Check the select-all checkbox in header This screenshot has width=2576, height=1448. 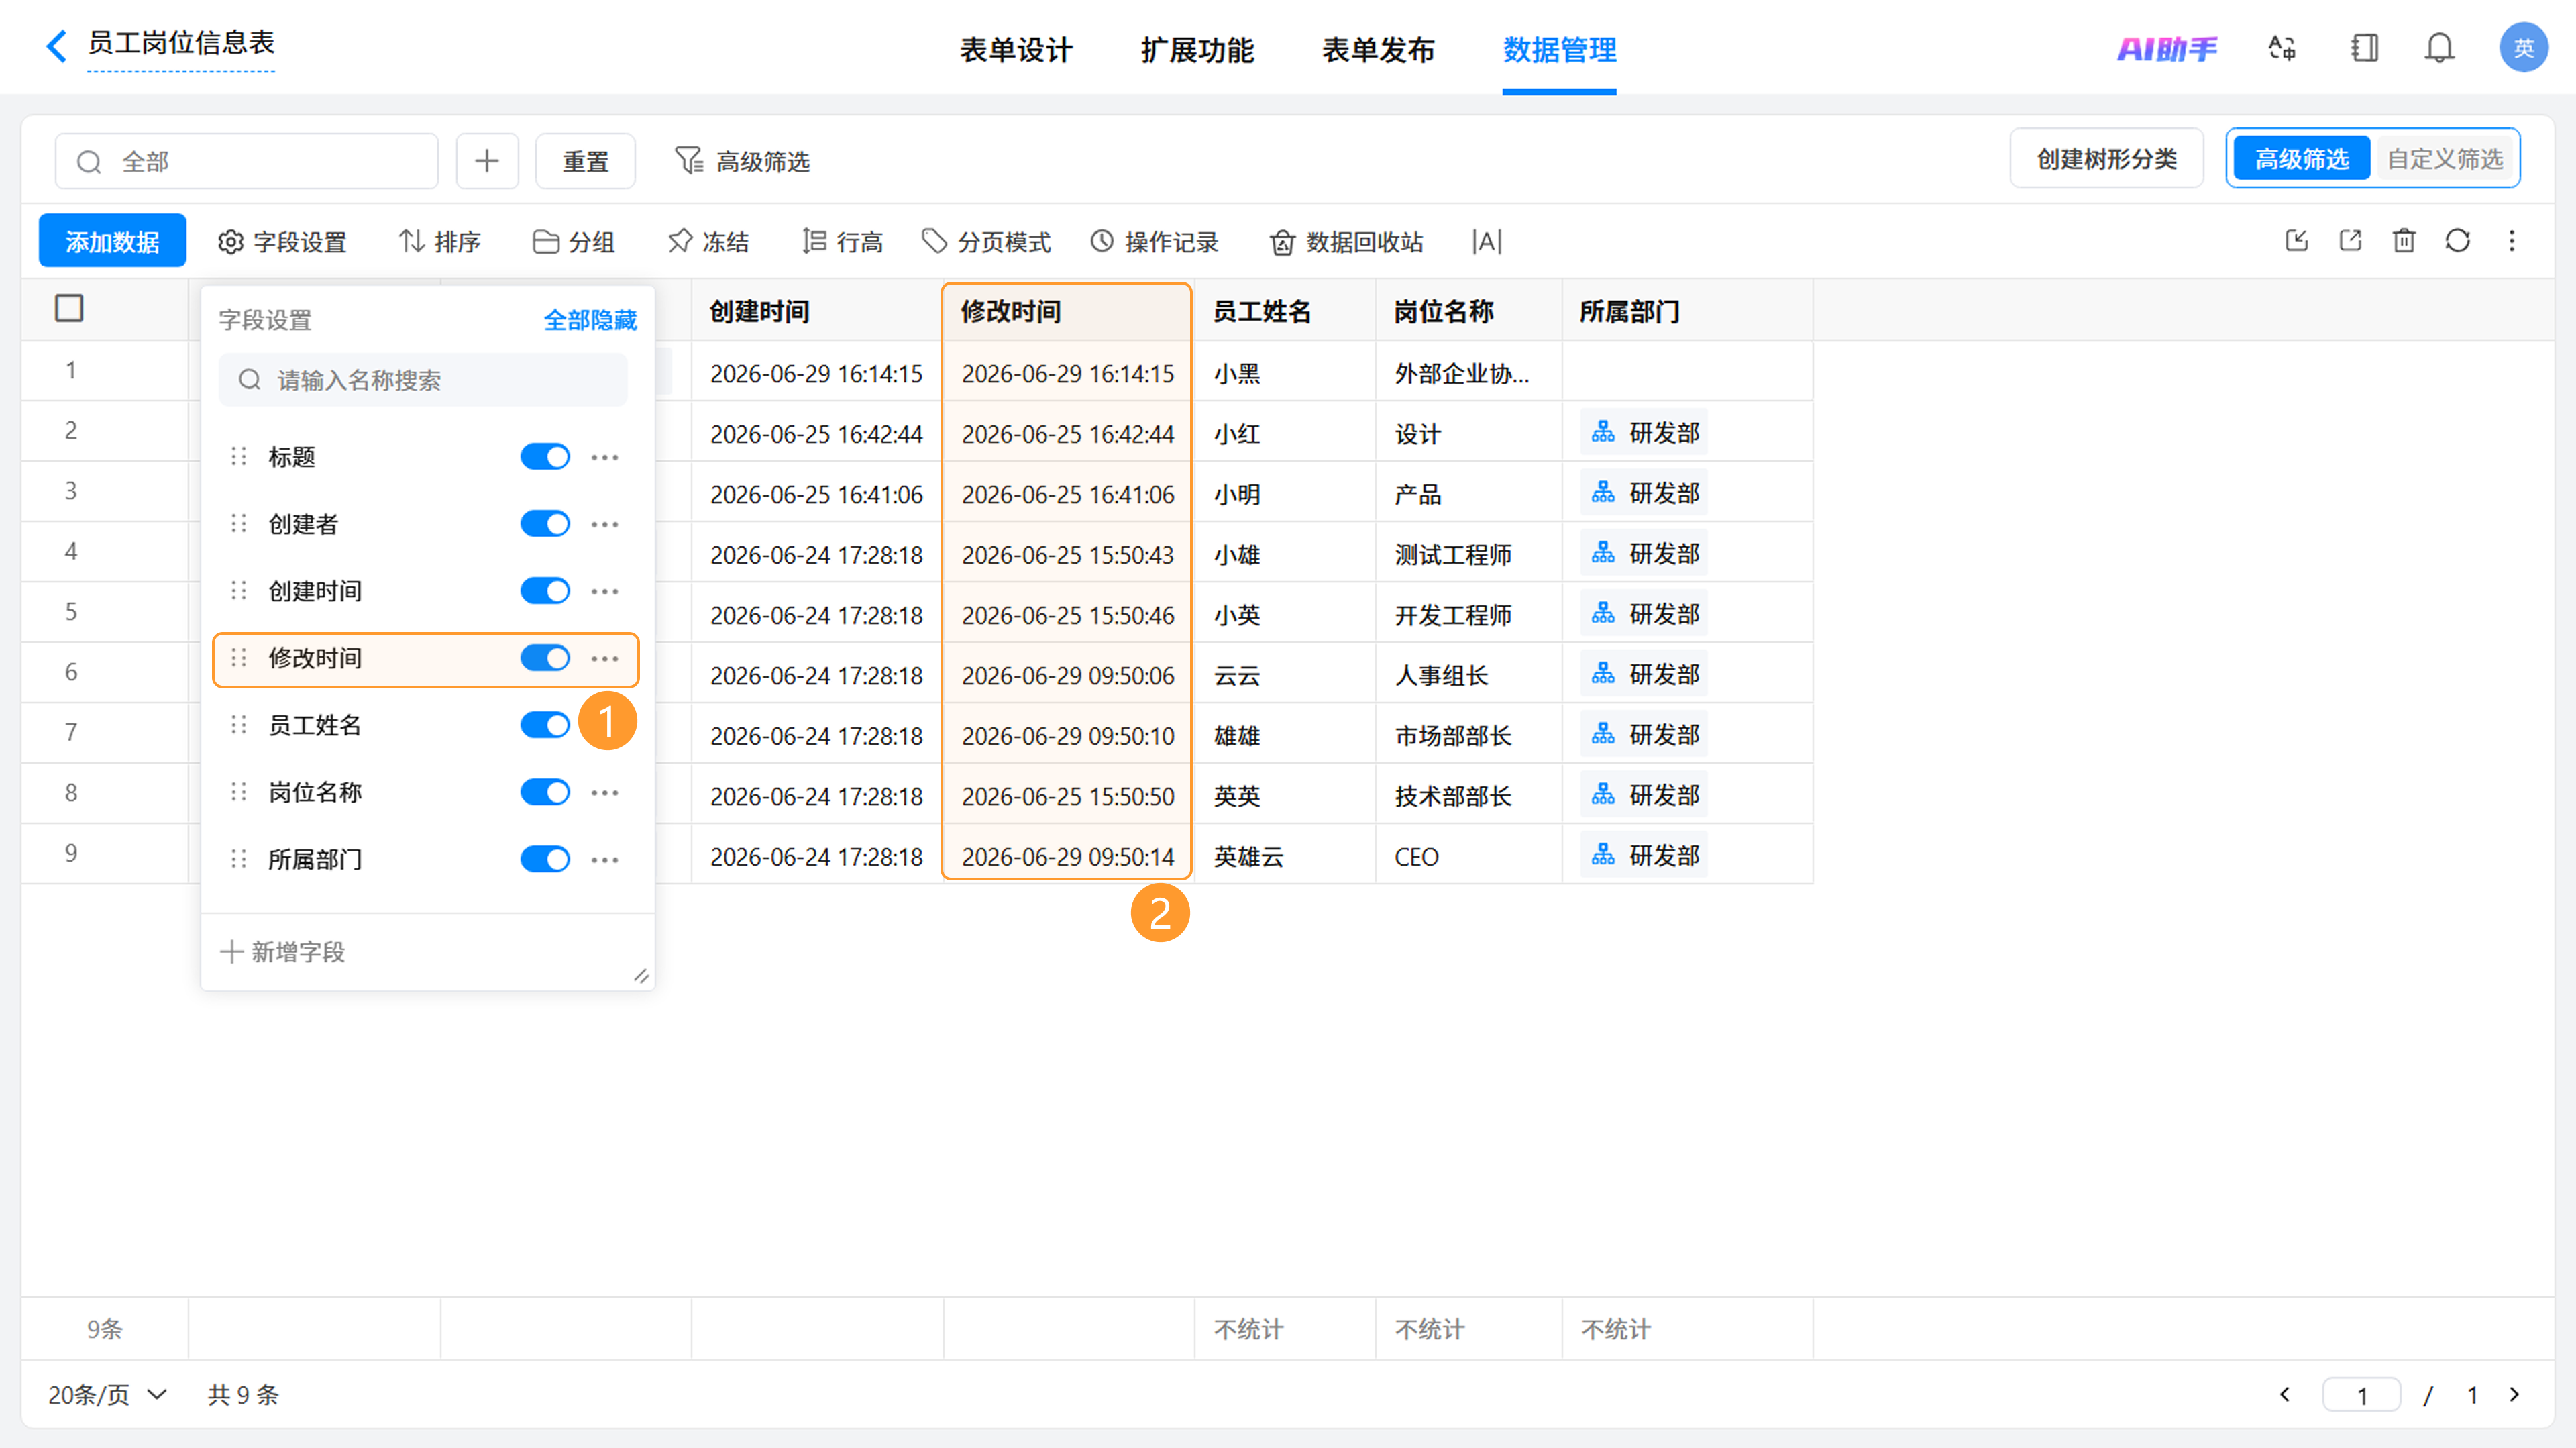(x=69, y=308)
